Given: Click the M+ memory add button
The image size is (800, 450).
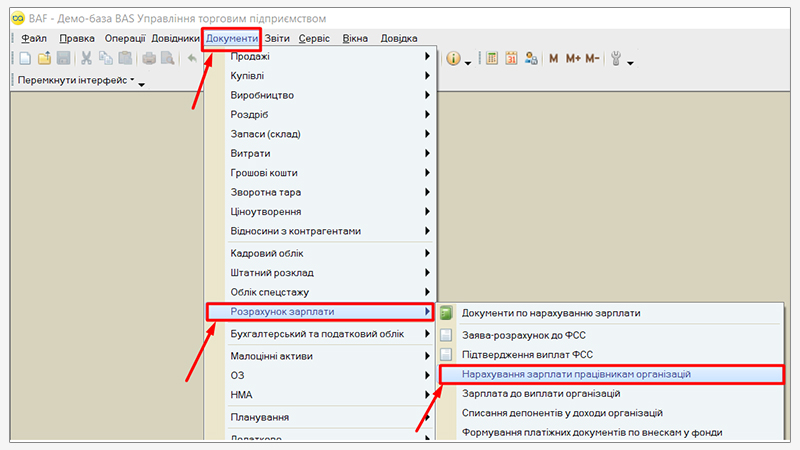Looking at the screenshot, I should click(573, 59).
